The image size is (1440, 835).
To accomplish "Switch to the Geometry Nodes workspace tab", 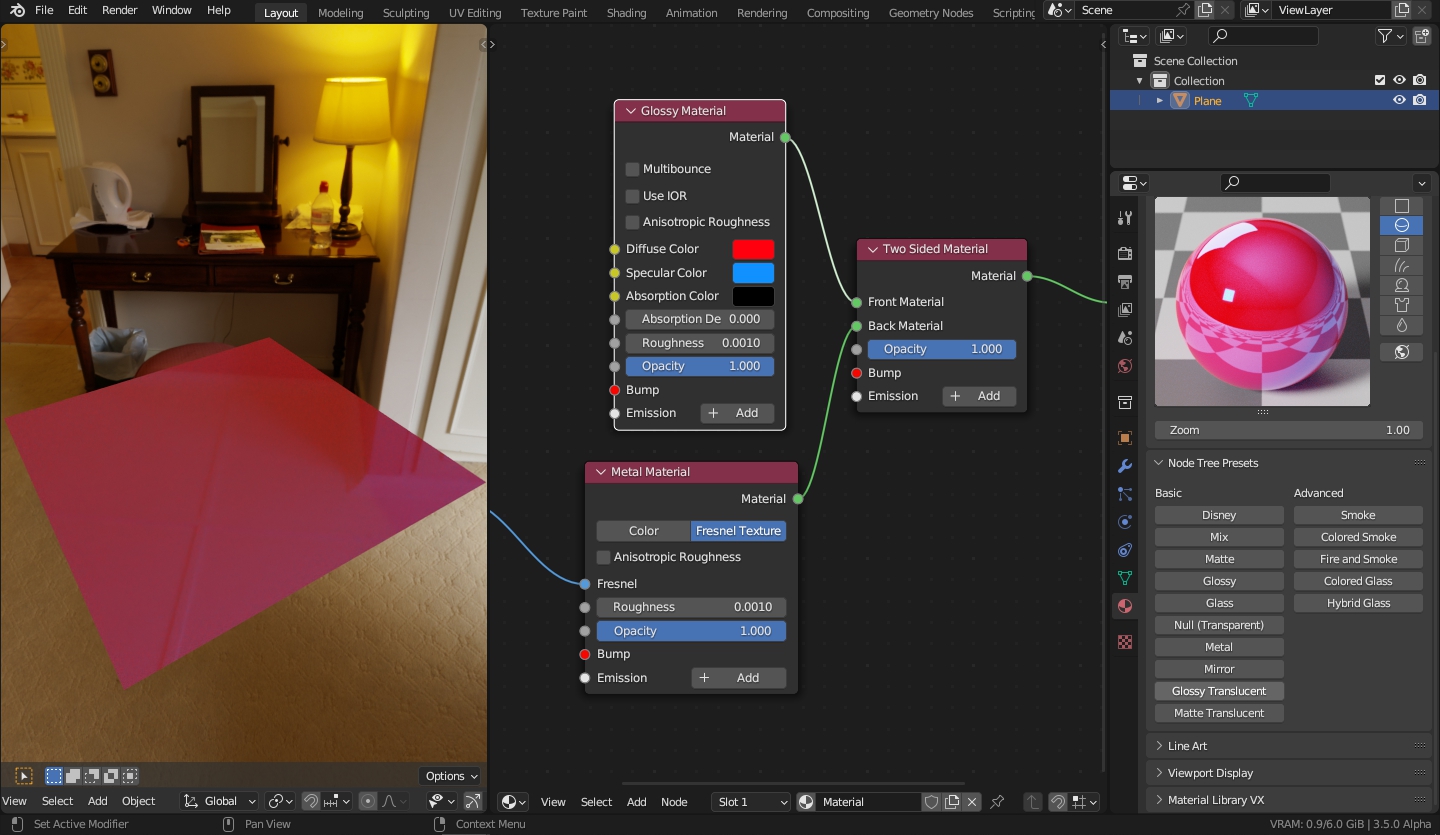I will (931, 13).
